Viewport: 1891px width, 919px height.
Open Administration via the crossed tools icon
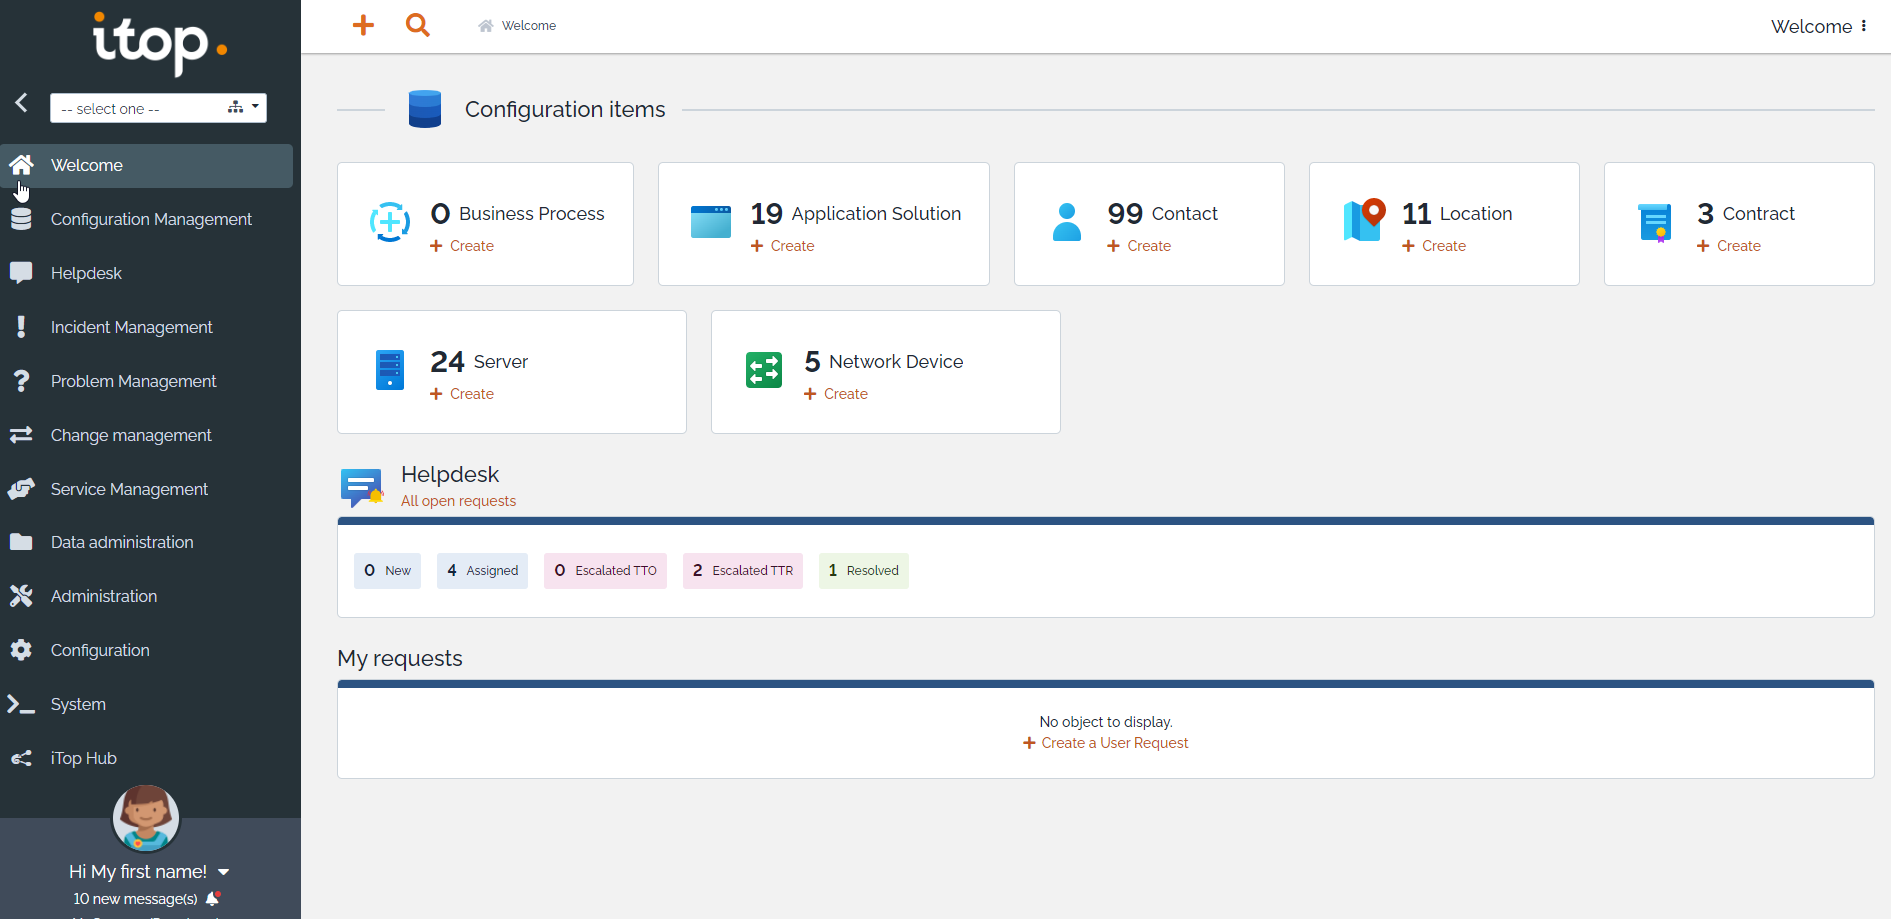click(x=22, y=595)
